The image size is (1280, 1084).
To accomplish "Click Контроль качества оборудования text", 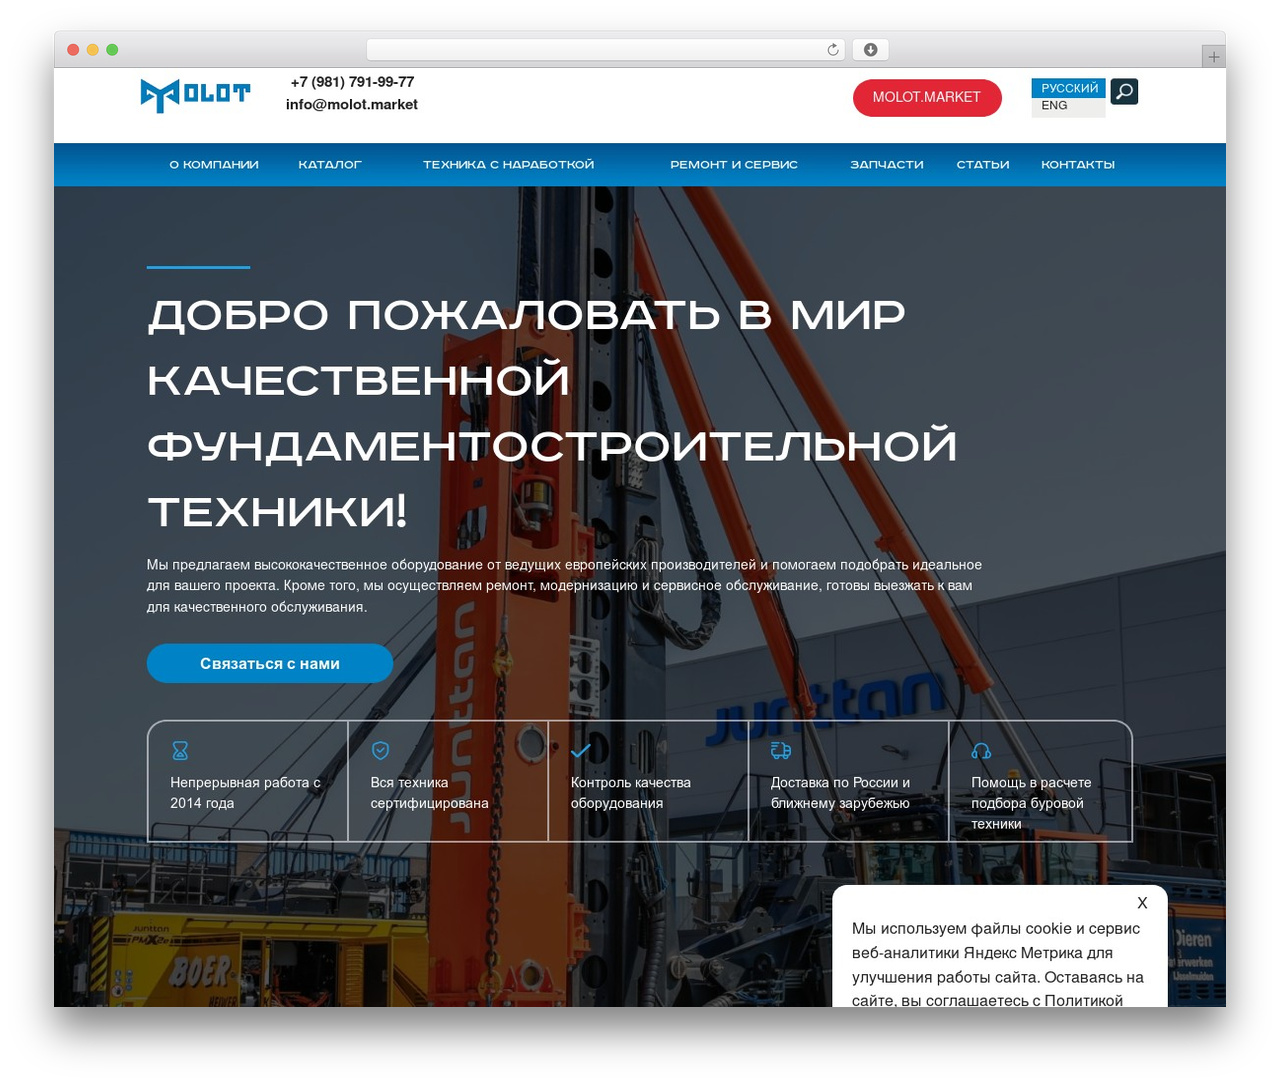I will click(x=631, y=793).
